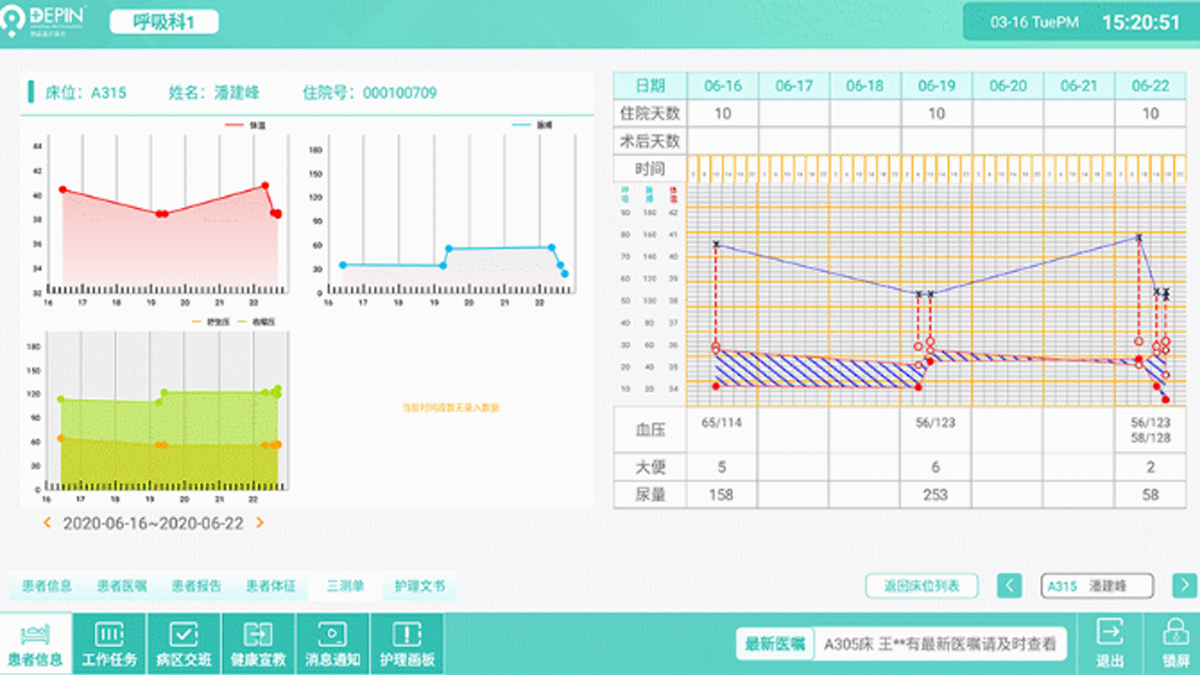Open 患者信息 in the bottom navigation bar
The width and height of the screenshot is (1200, 675).
tap(36, 644)
